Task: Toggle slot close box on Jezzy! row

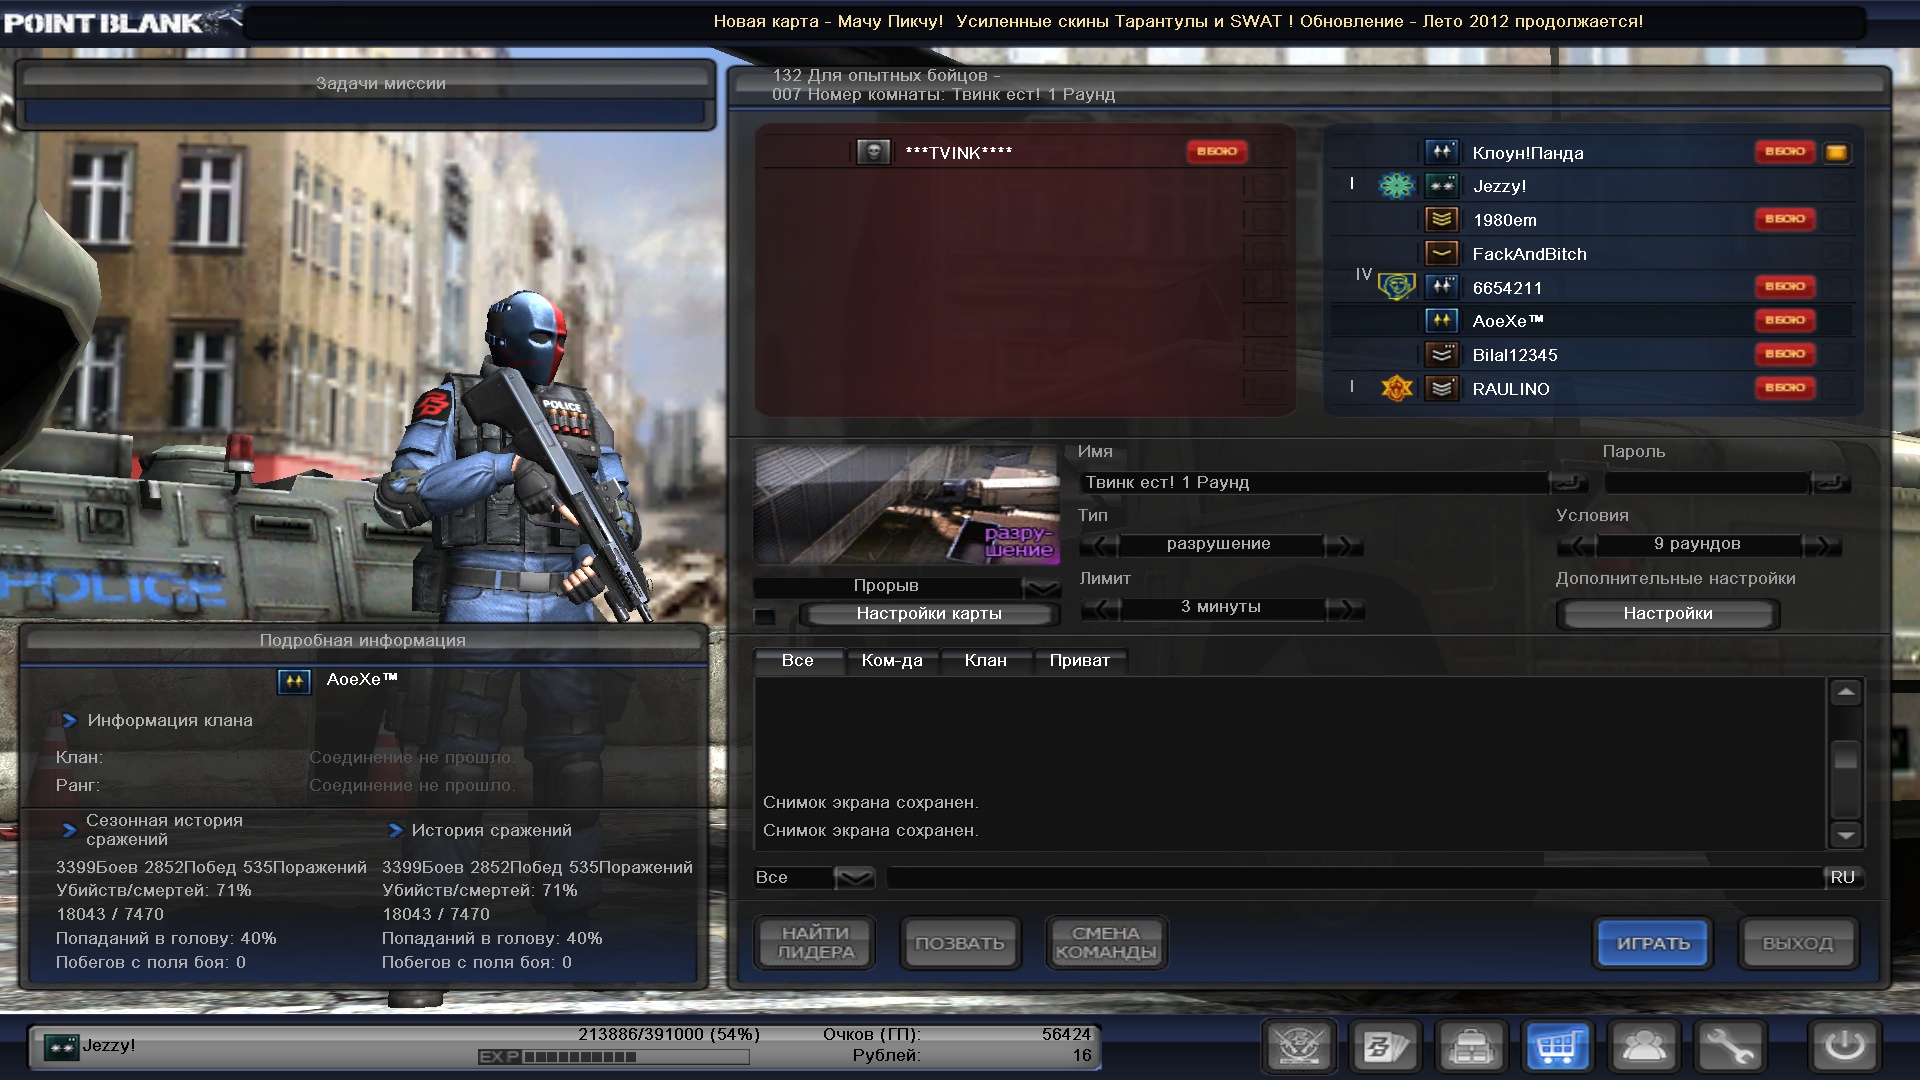Action: point(1837,186)
